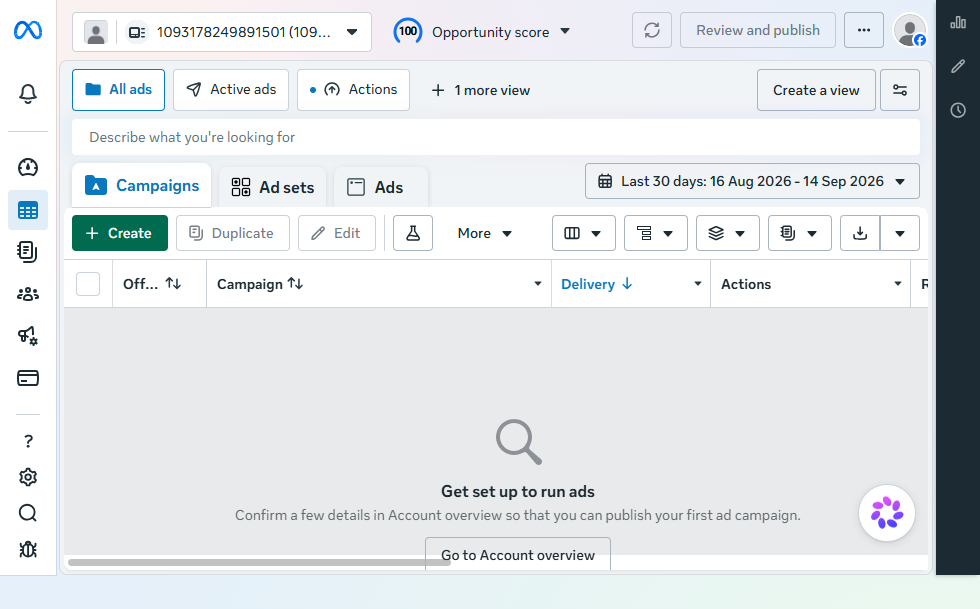This screenshot has width=980, height=609.
Task: Click the Search magnifier icon in sidebar
Action: click(x=28, y=513)
